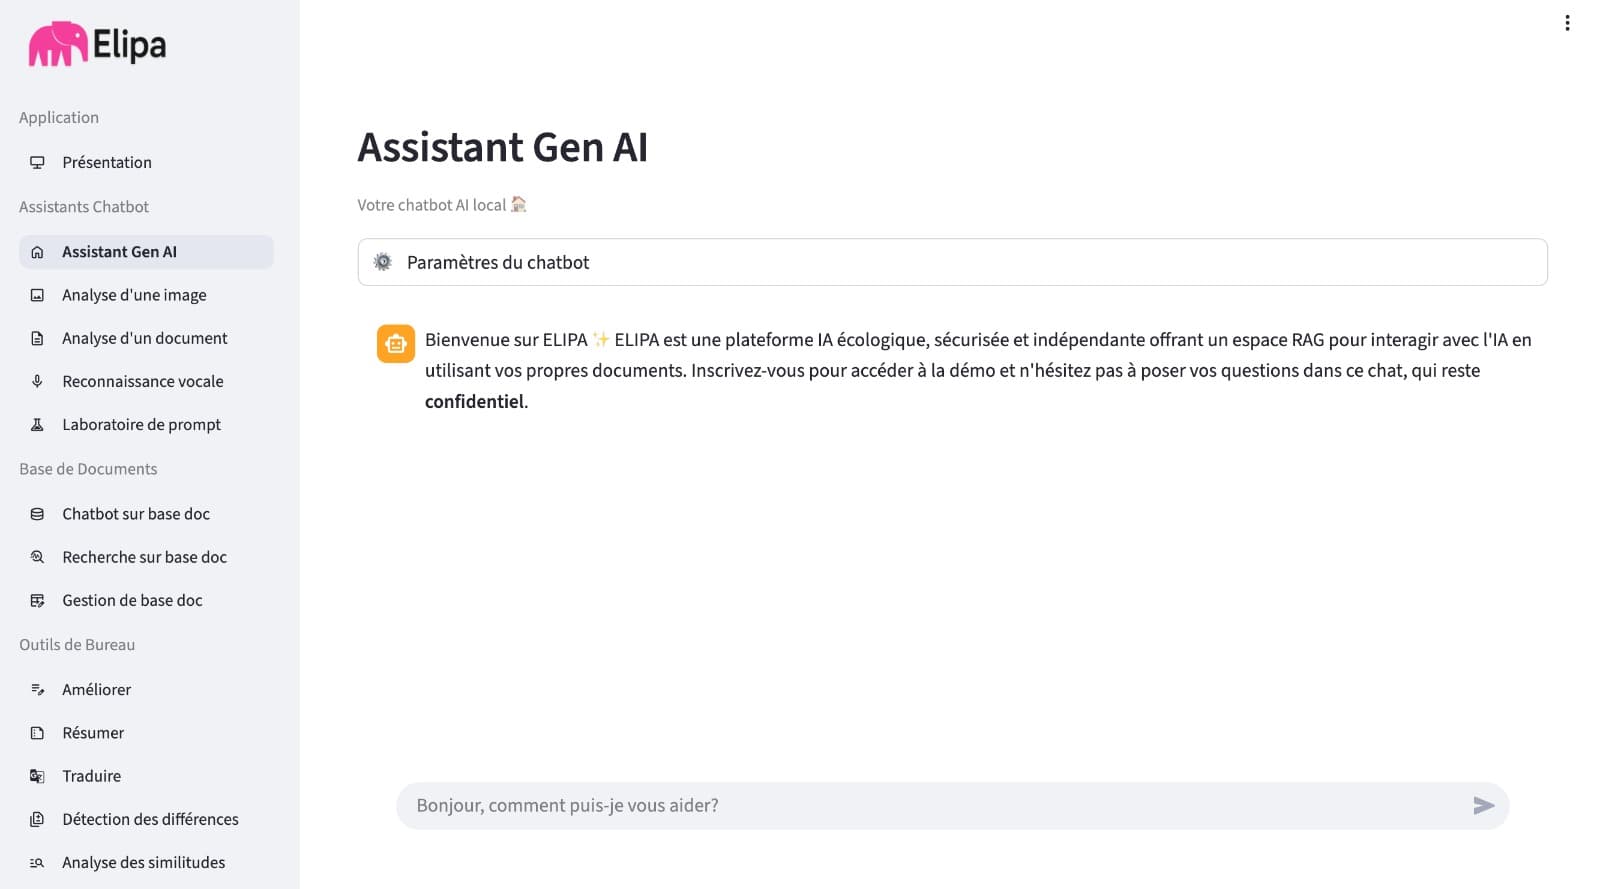The height and width of the screenshot is (889, 1600).
Task: Click the document icon for Analyse d'un document
Action: 38,338
